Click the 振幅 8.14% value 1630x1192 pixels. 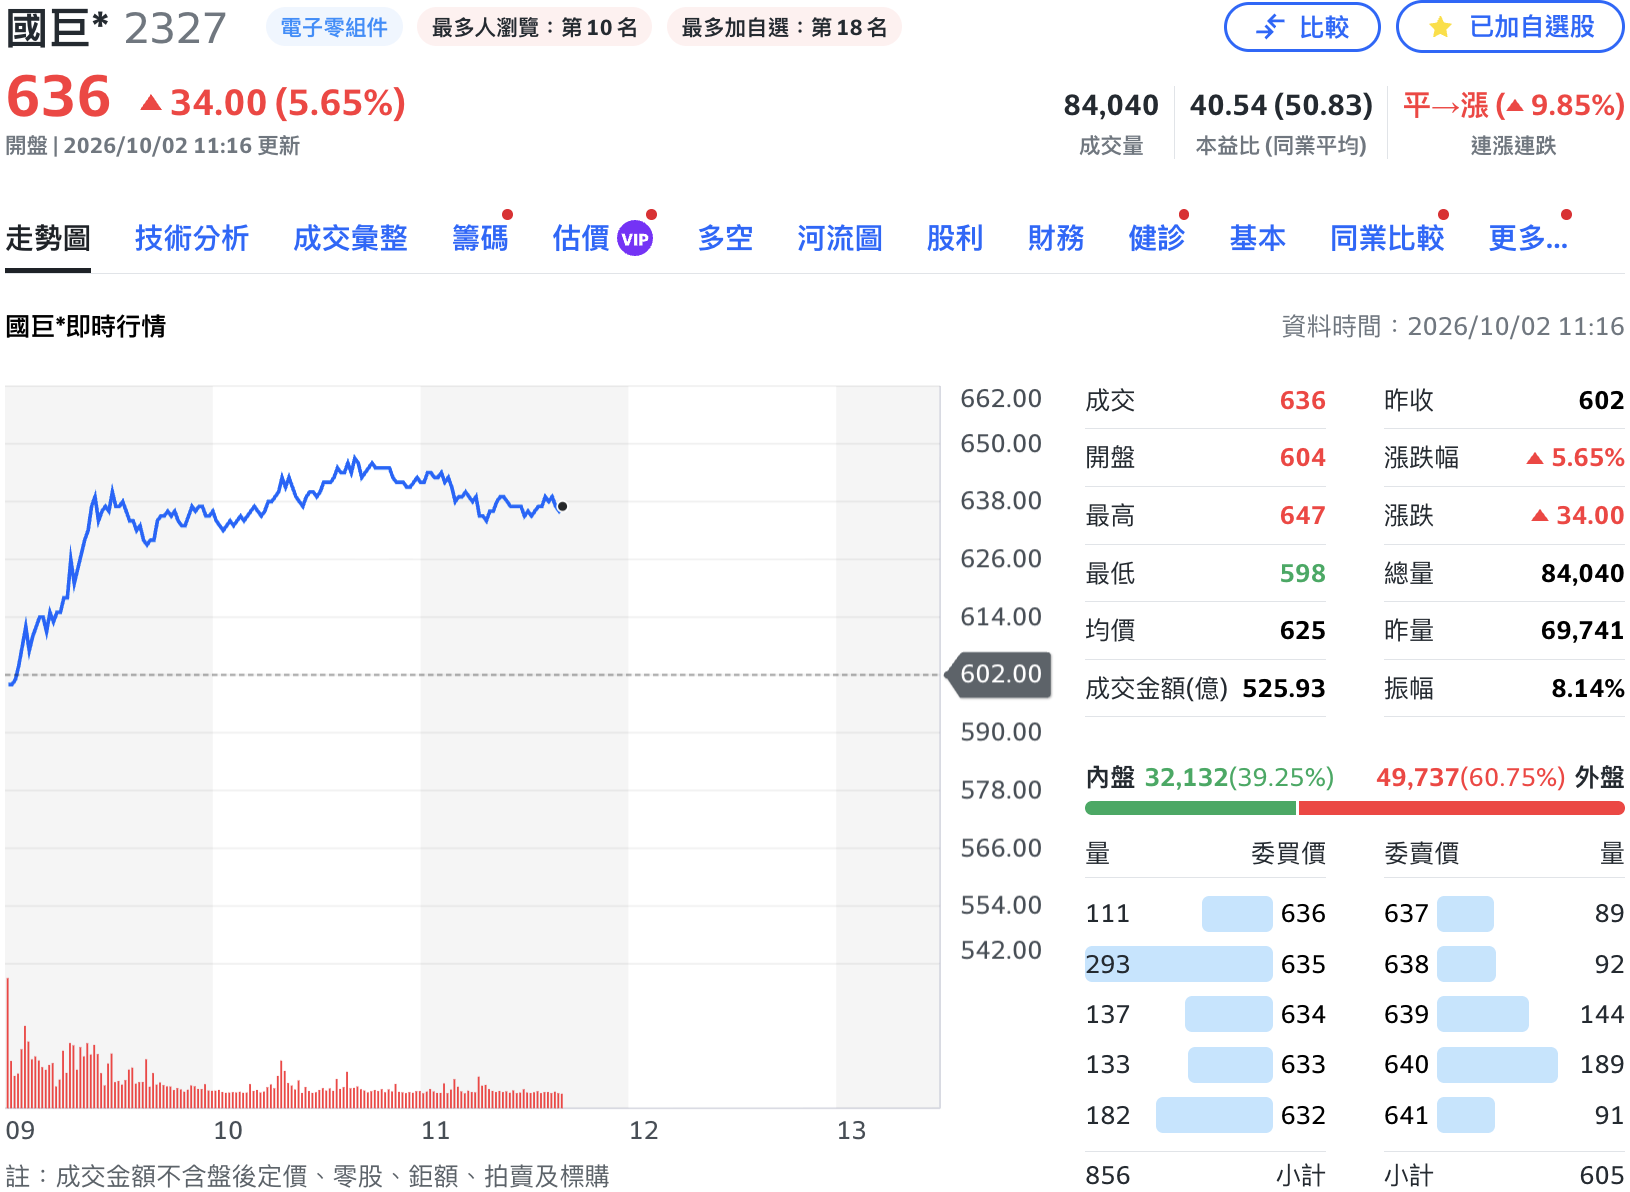1588,688
